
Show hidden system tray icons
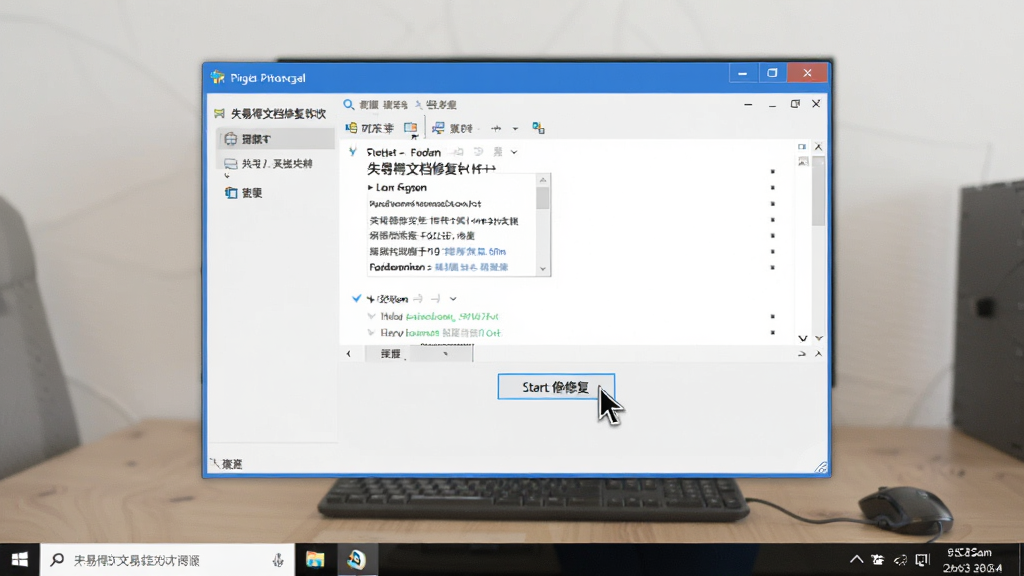tap(856, 560)
